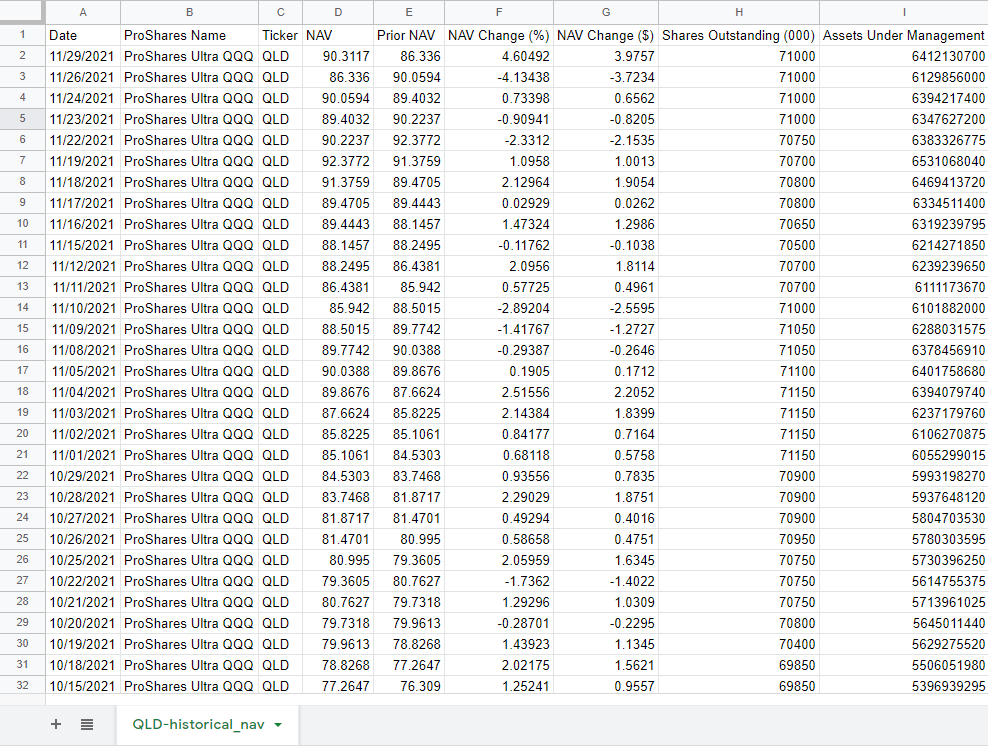This screenshot has width=988, height=747.
Task: Select date cell 10/29/2021
Action: 83,476
